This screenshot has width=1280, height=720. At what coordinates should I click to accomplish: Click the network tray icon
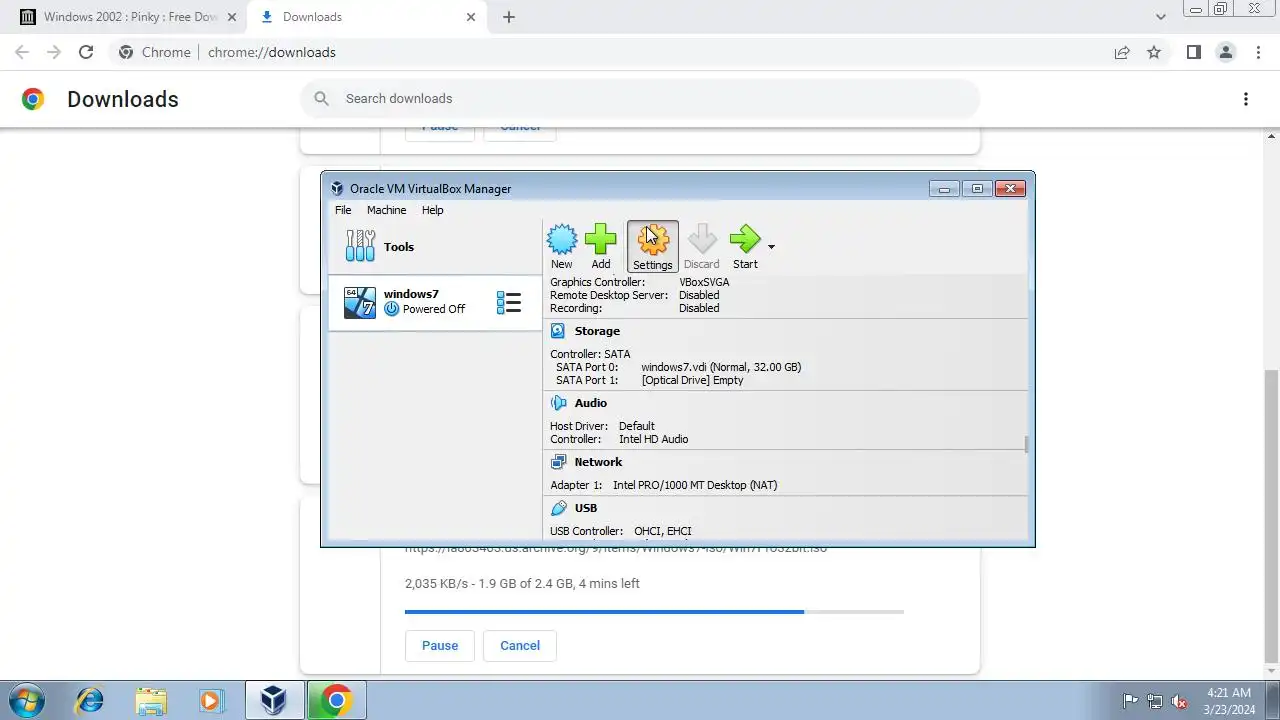pyautogui.click(x=1155, y=701)
